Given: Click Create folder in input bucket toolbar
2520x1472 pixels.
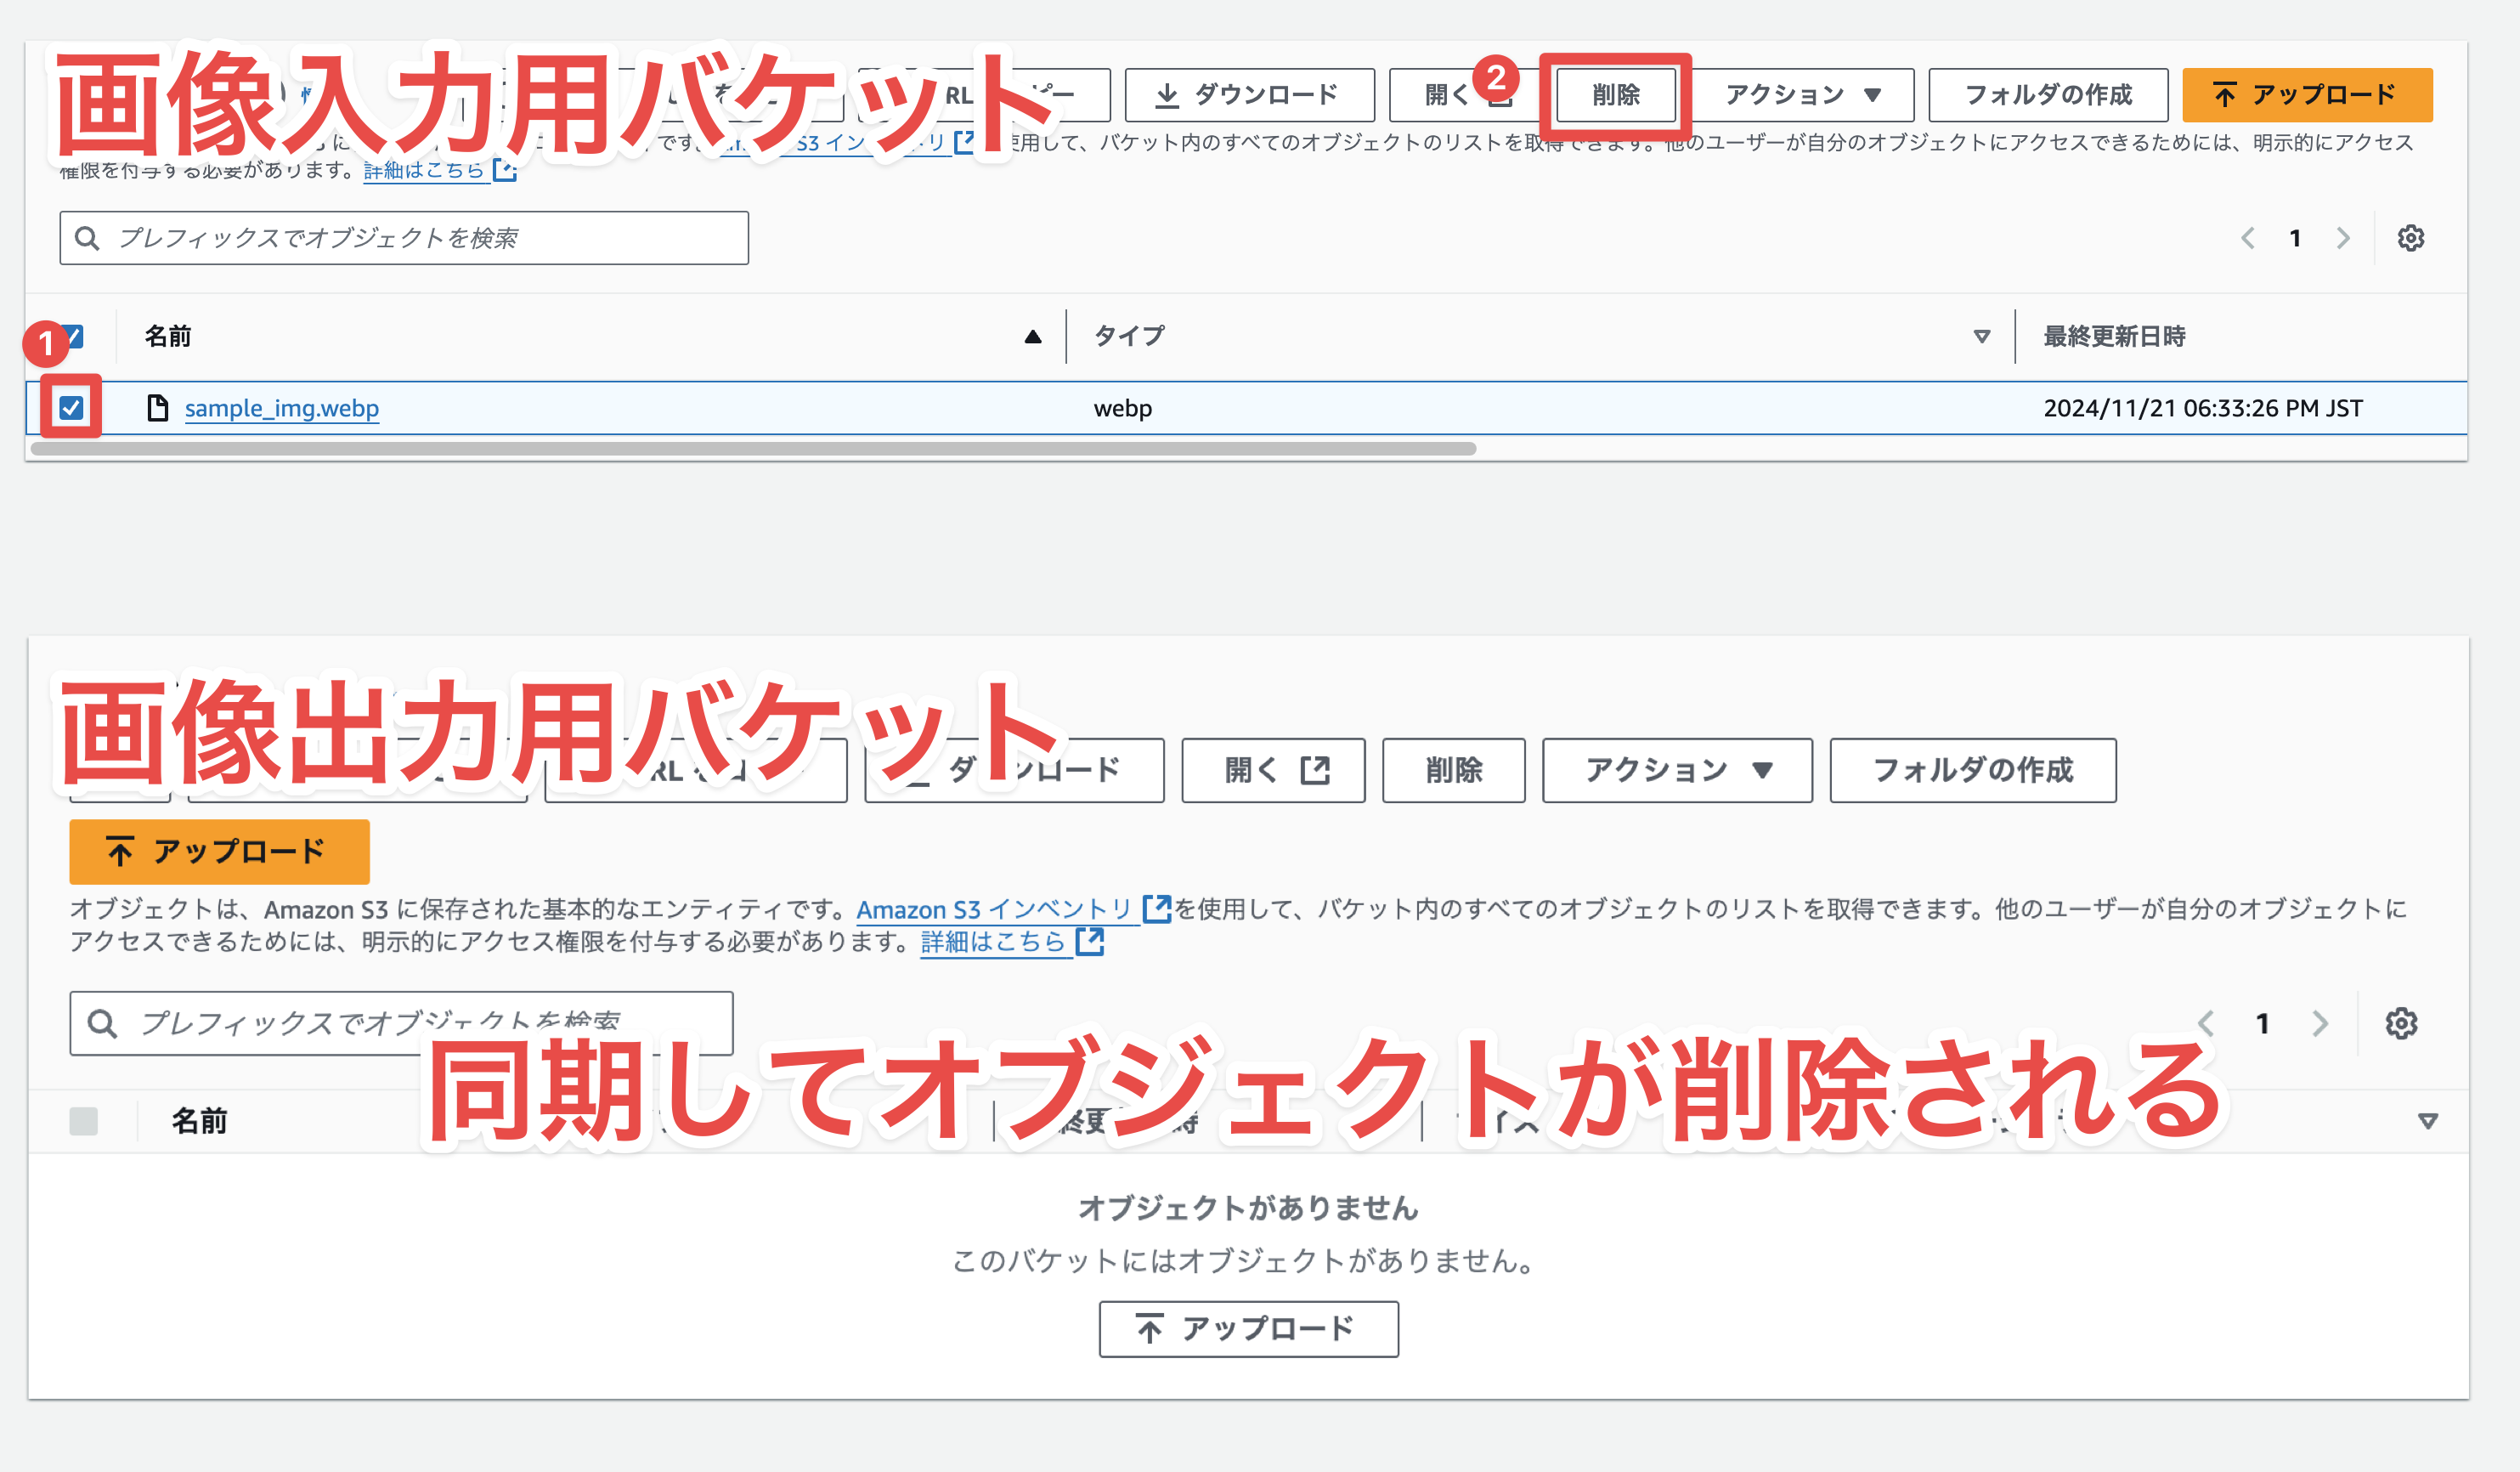Looking at the screenshot, I should tap(2048, 95).
